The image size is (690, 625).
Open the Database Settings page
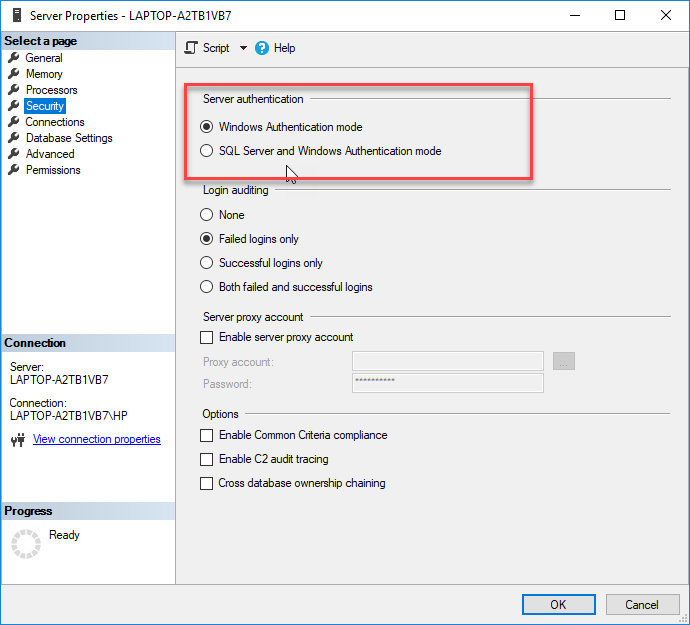tap(69, 138)
